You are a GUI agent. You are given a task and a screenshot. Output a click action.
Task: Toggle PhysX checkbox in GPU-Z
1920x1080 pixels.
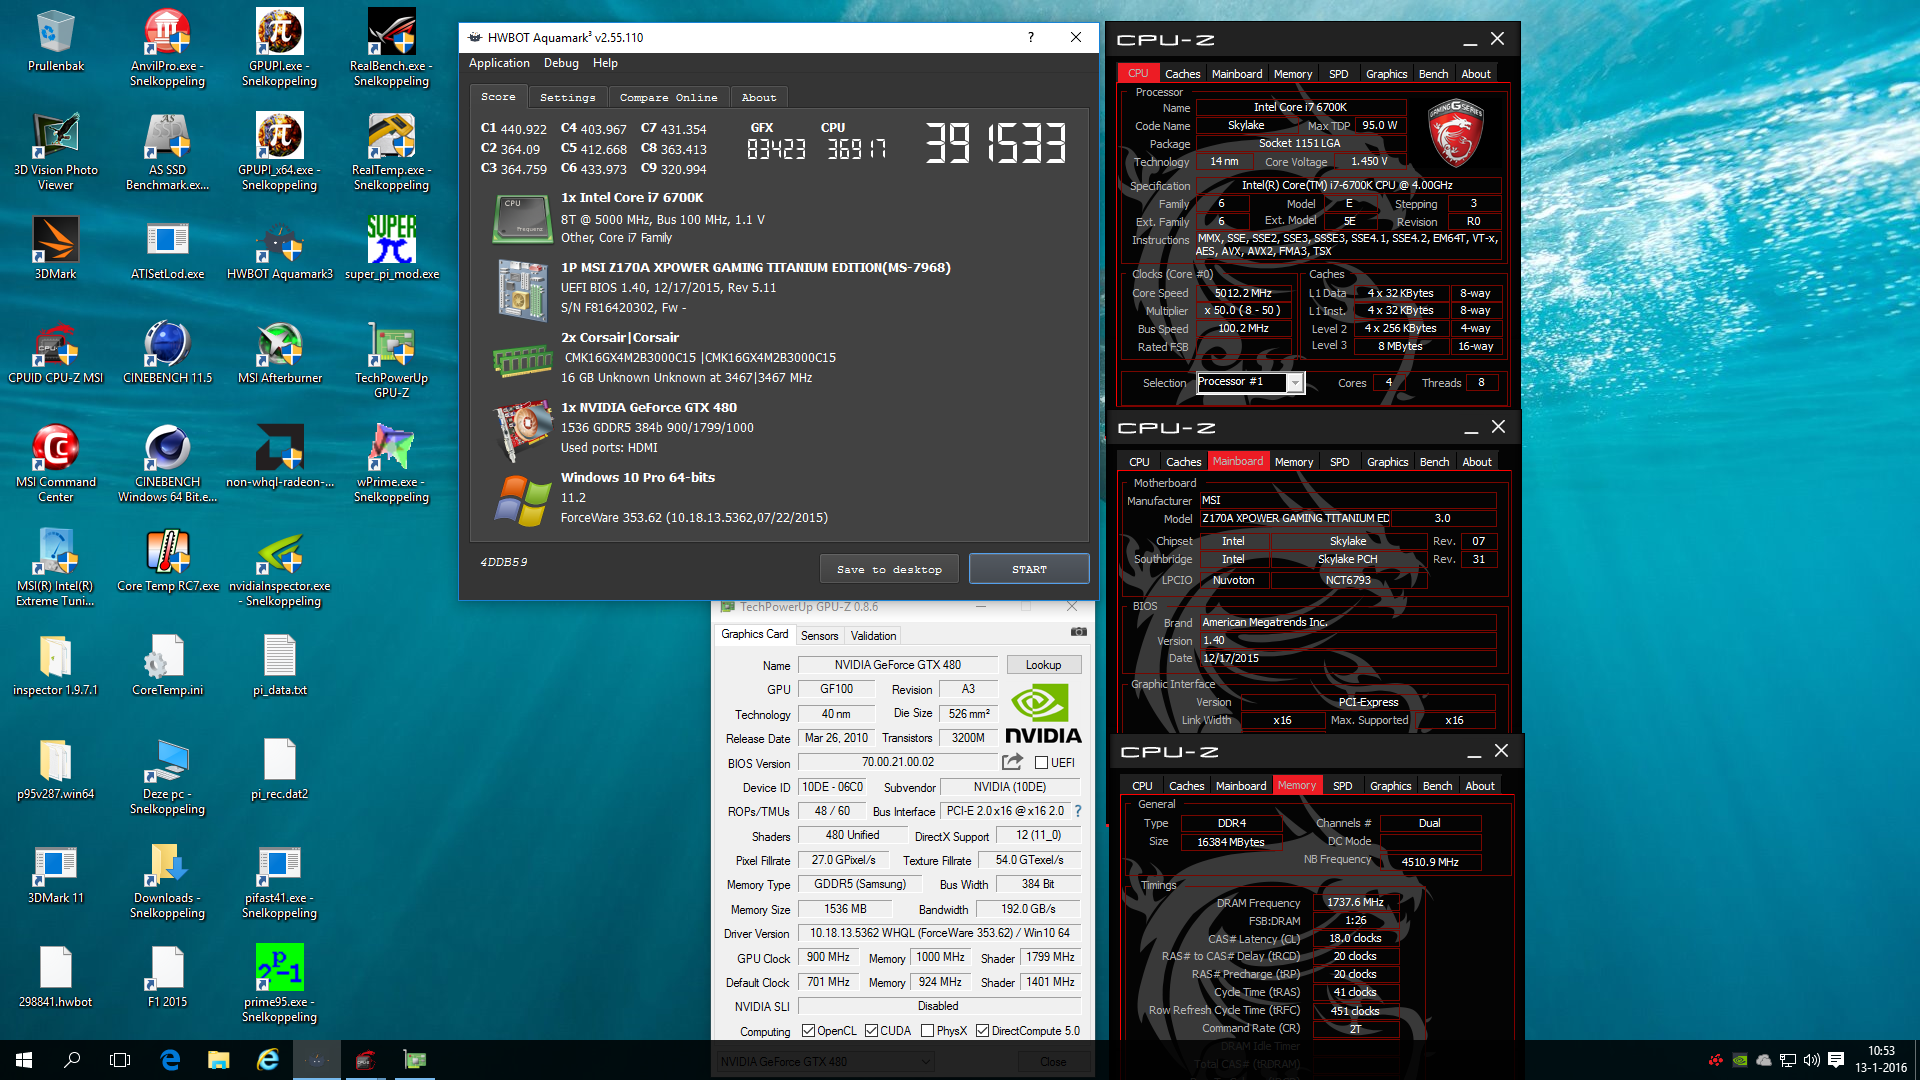[927, 1031]
